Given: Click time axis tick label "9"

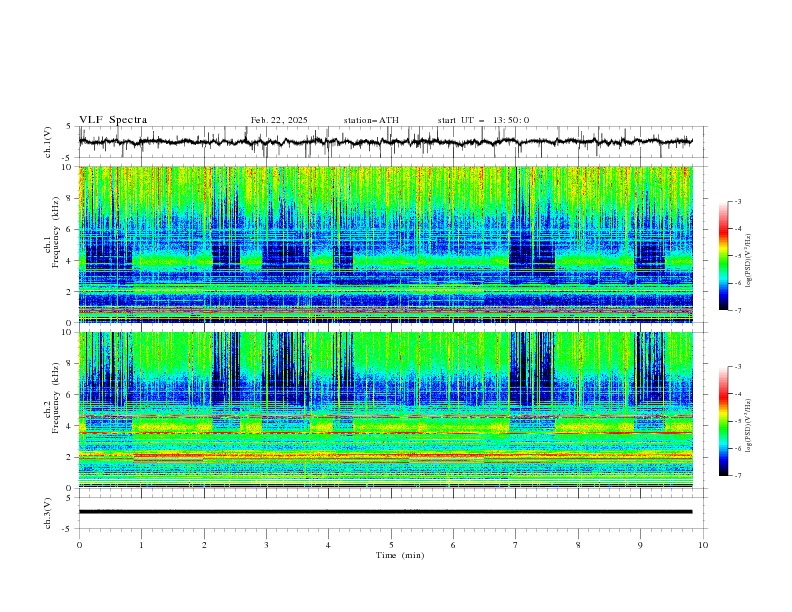Looking at the screenshot, I should click(x=640, y=545).
